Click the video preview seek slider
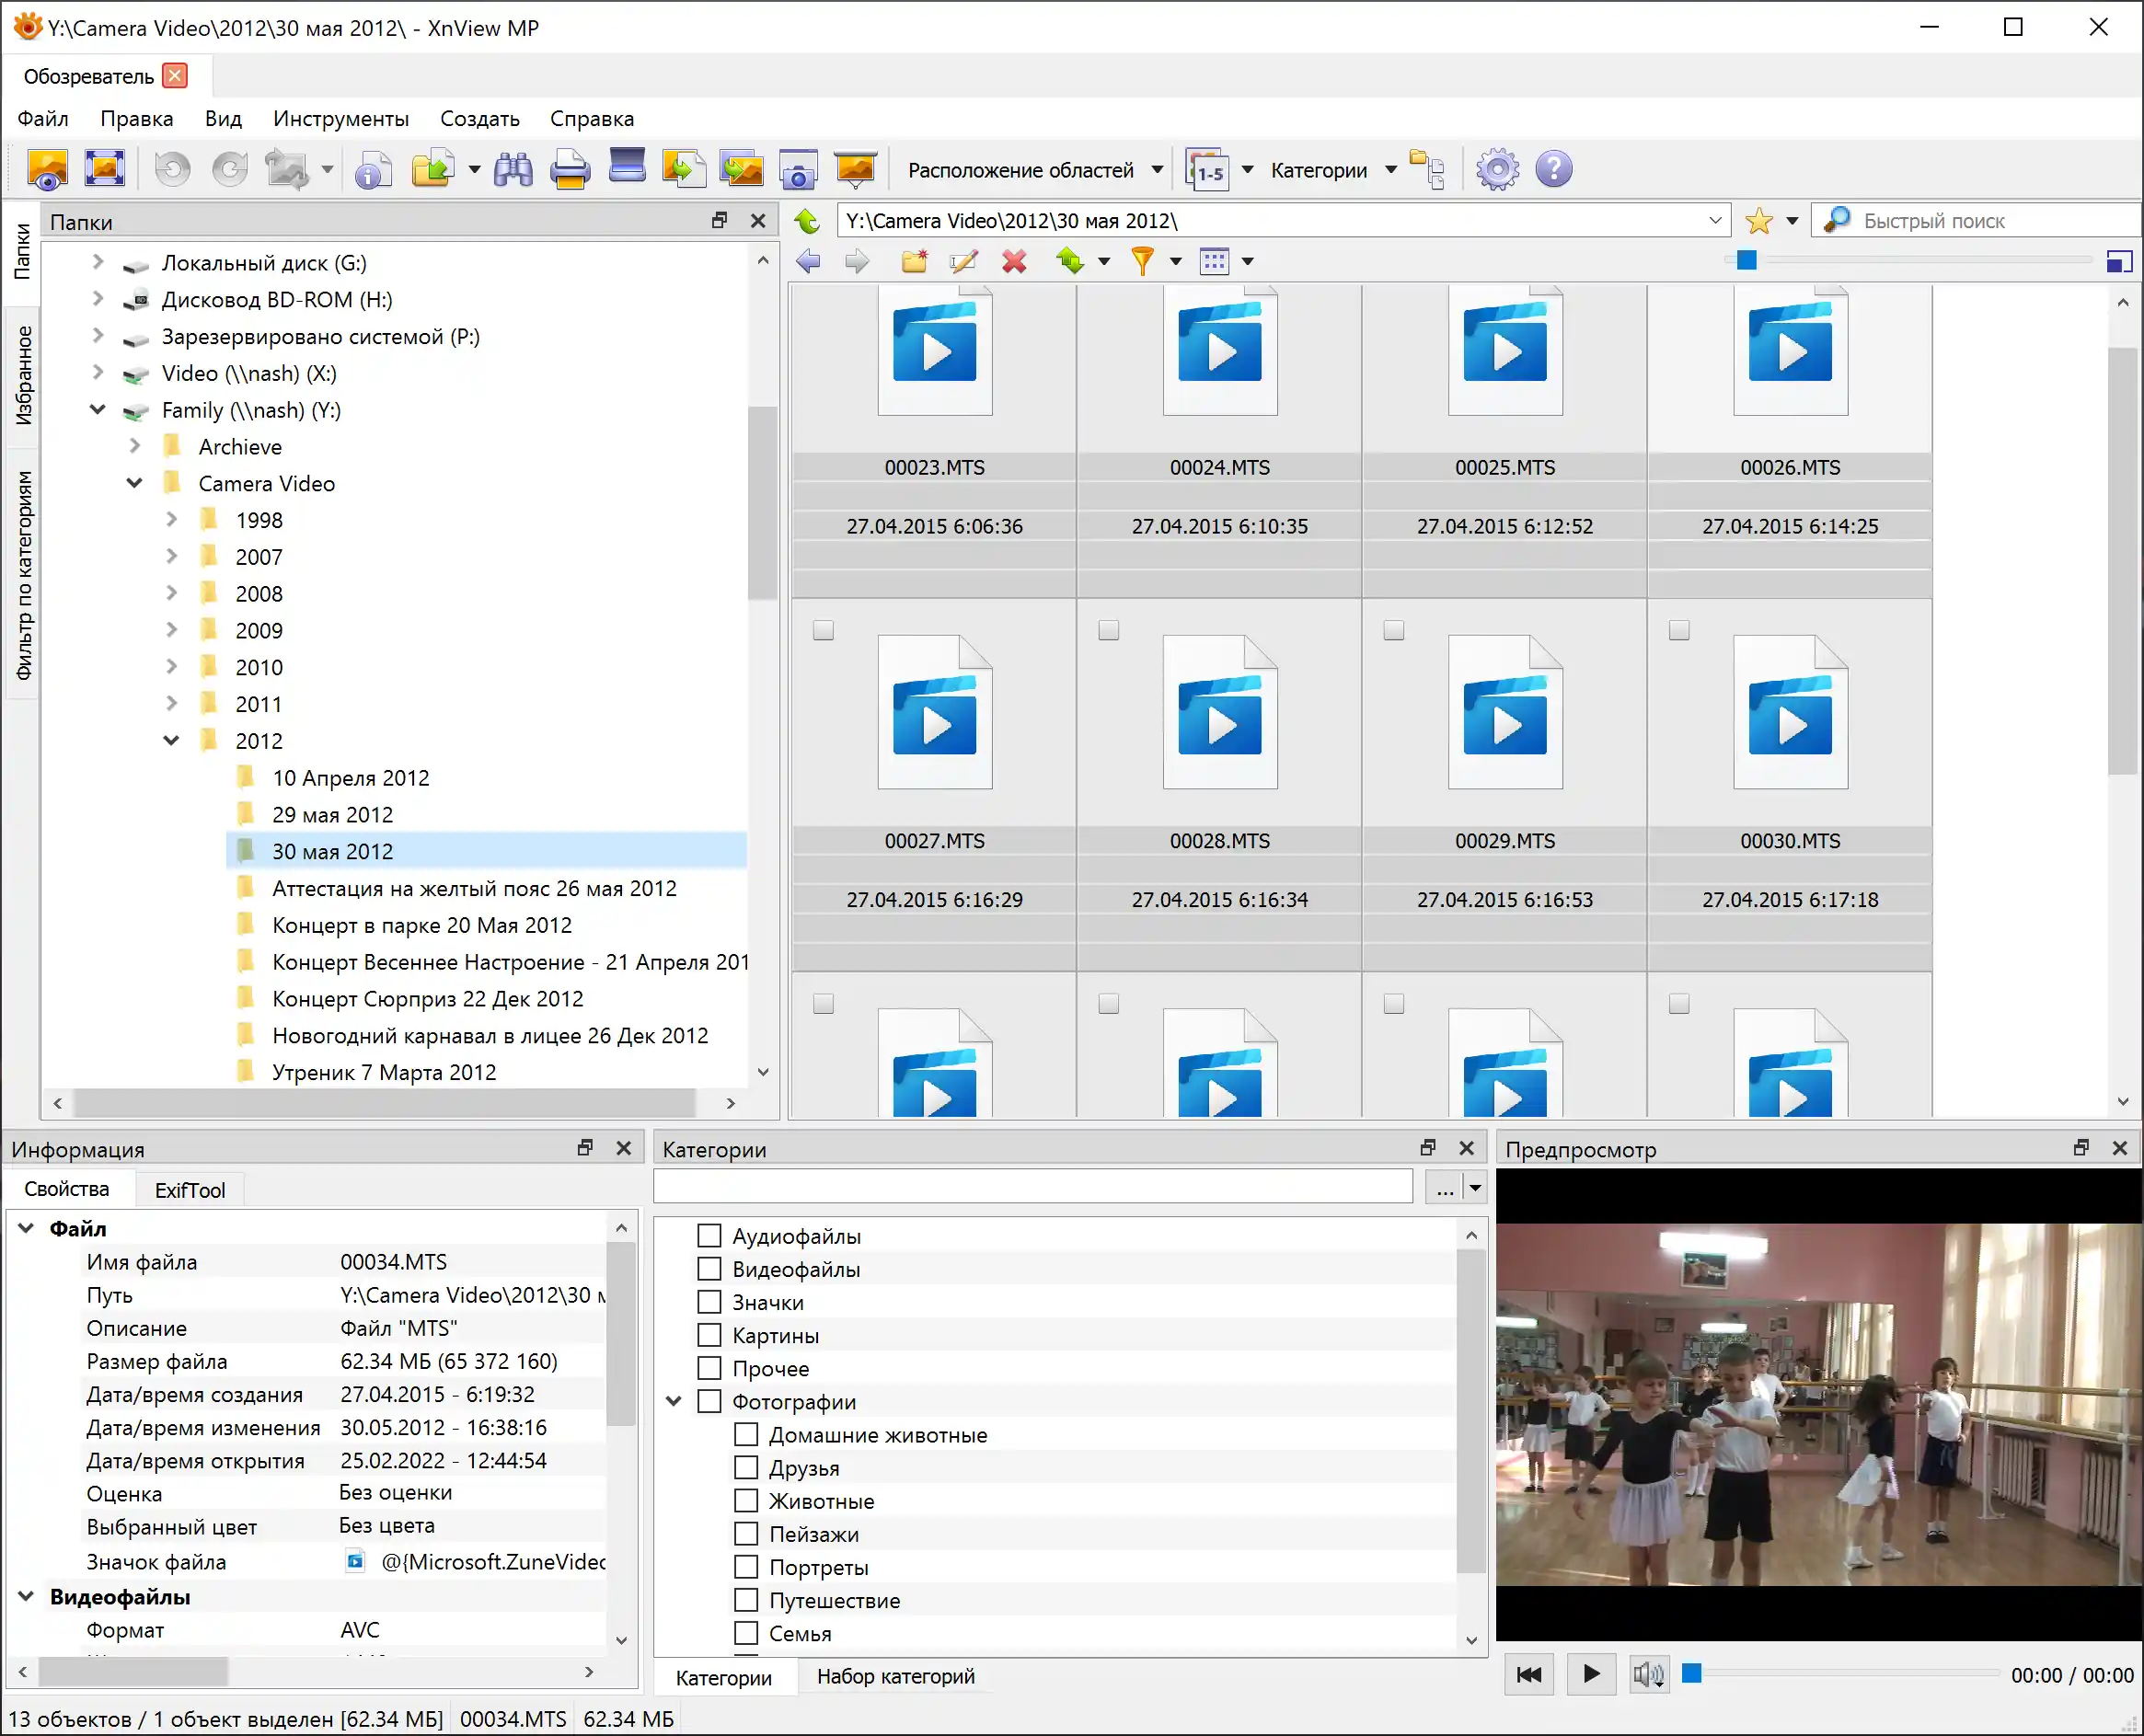This screenshot has height=1736, width=2144. click(1842, 1673)
